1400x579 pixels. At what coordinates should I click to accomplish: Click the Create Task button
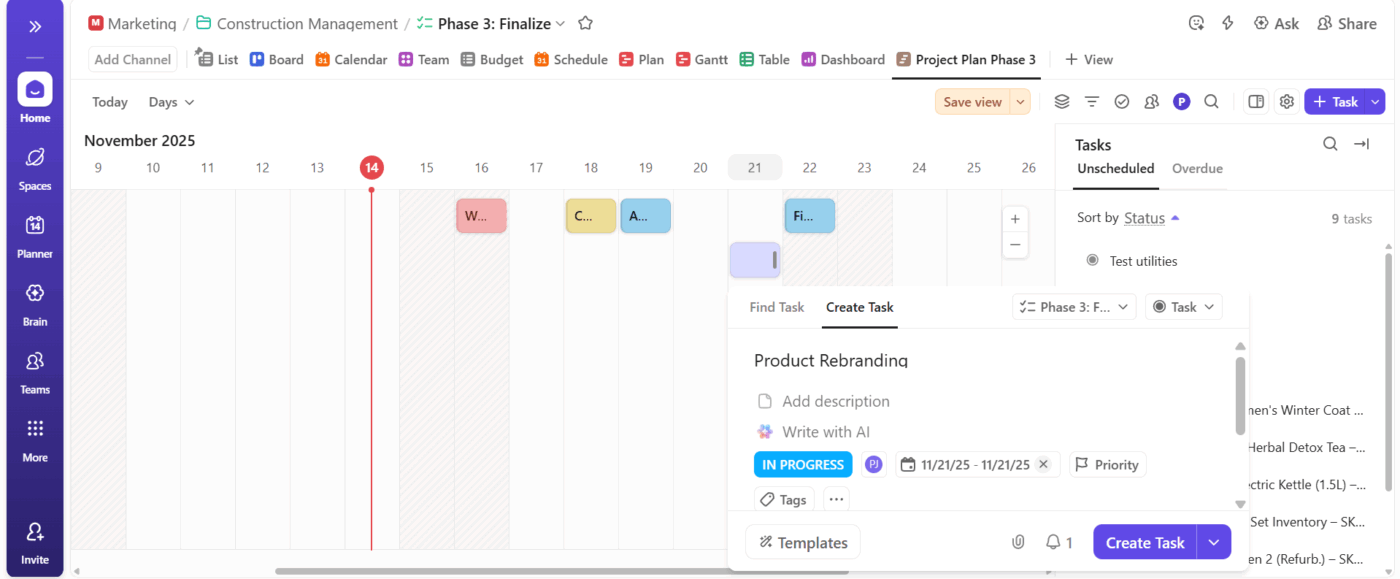point(1144,541)
